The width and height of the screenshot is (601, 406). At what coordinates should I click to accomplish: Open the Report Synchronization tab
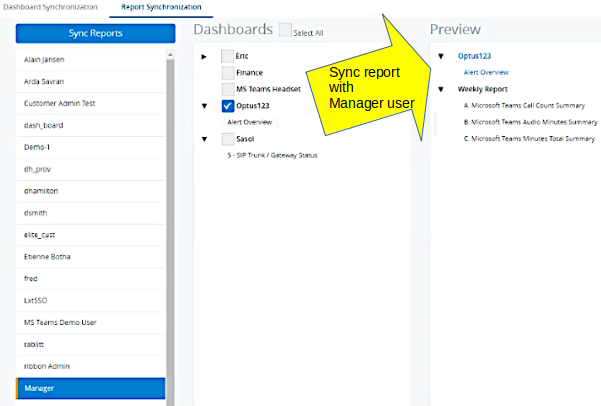[161, 7]
